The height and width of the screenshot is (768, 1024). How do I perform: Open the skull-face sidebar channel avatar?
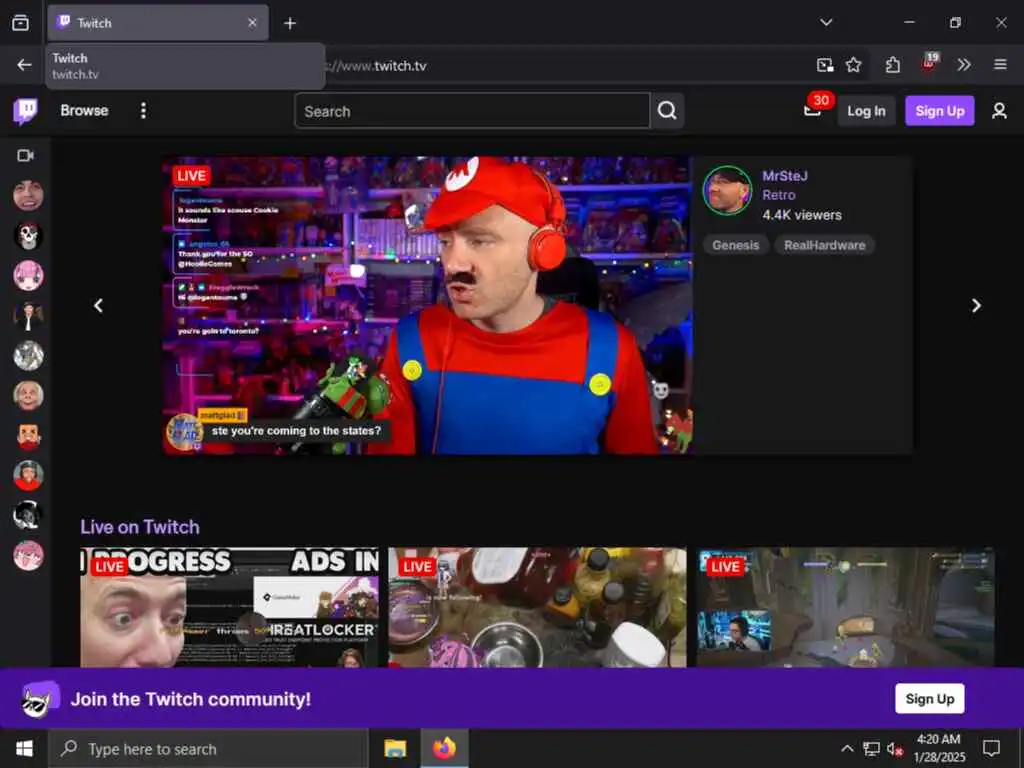28,236
